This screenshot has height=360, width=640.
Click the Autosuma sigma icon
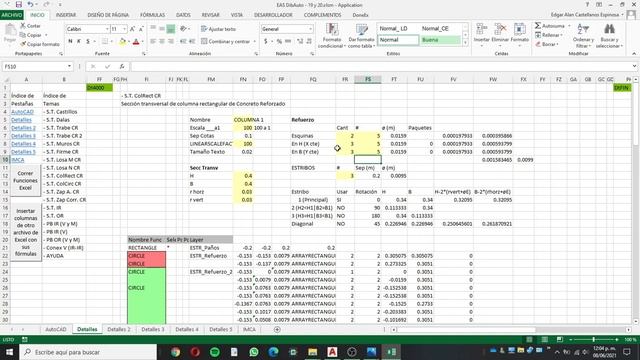tap(538, 26)
